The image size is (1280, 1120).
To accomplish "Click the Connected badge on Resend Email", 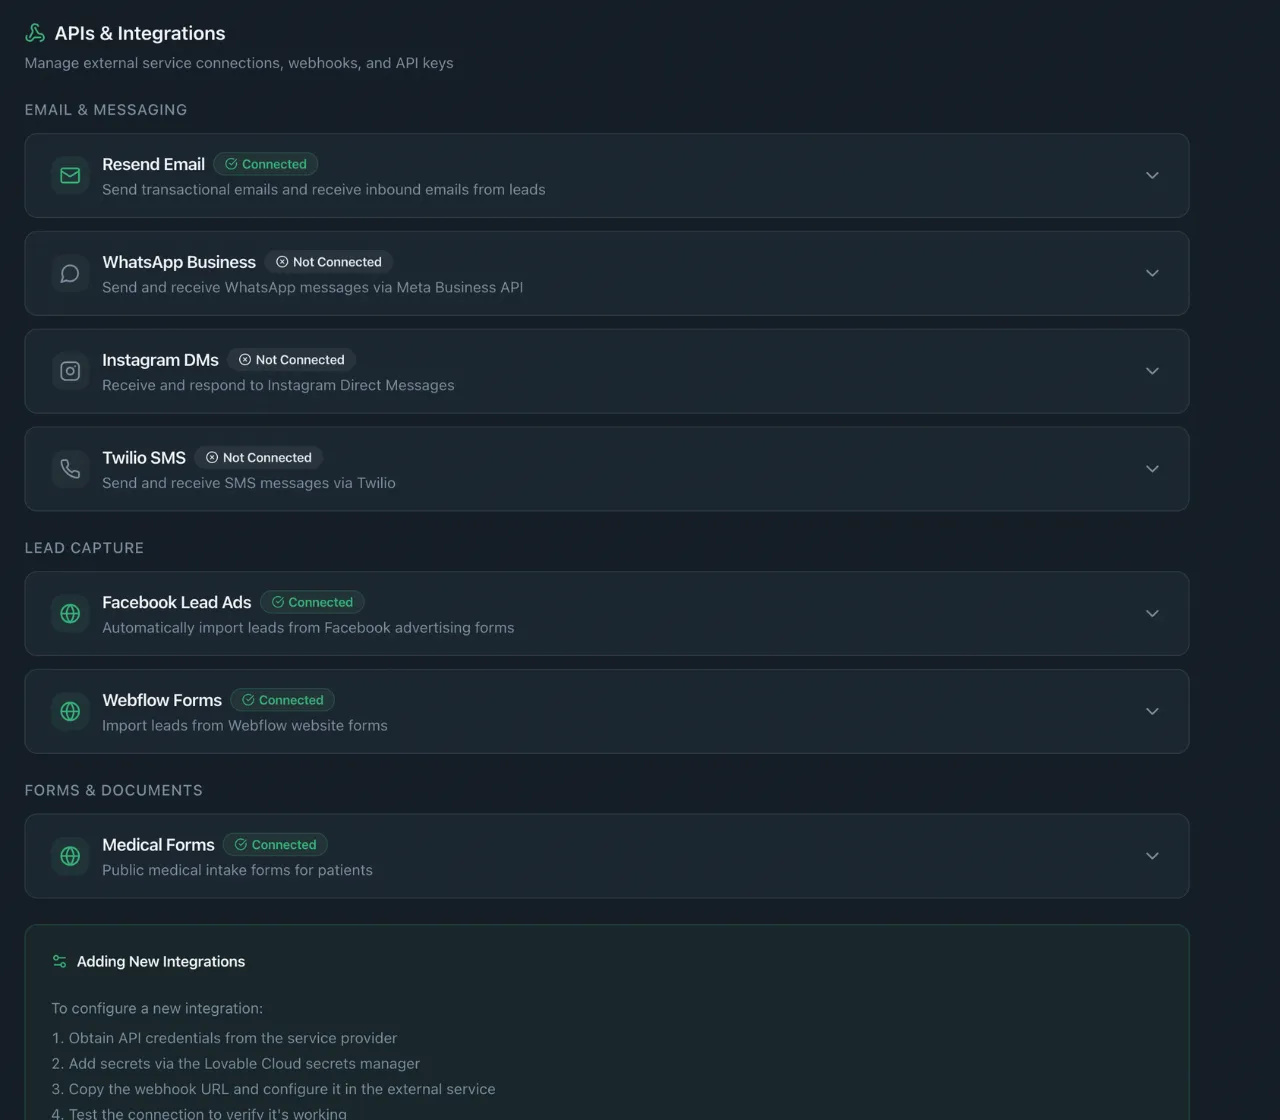I will [x=265, y=164].
